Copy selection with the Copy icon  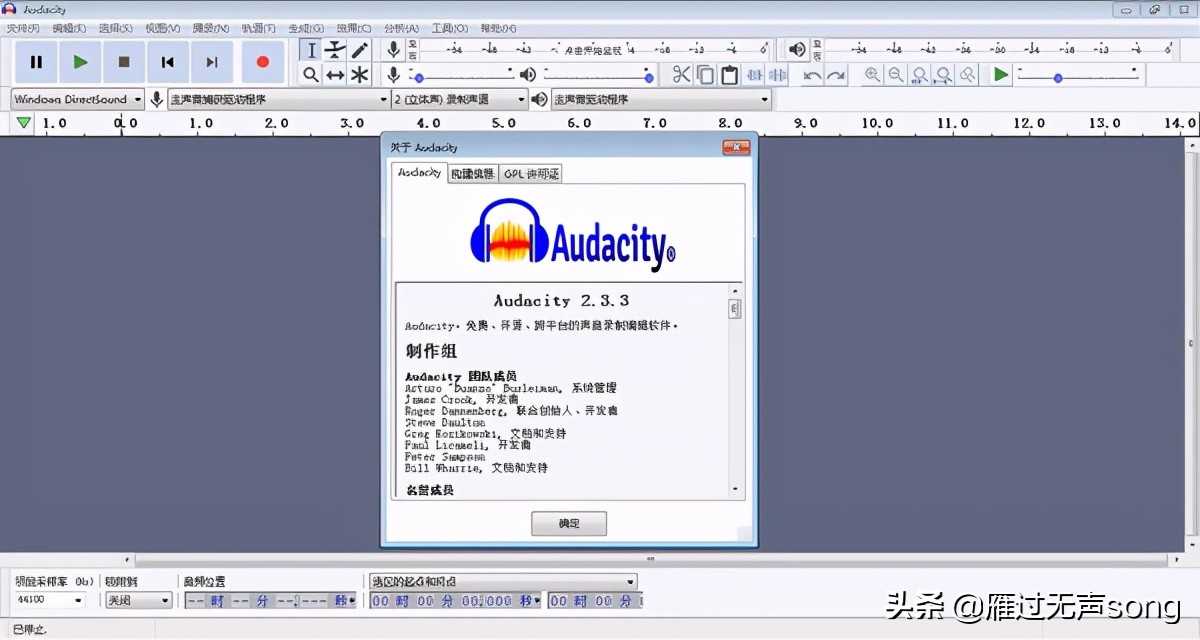coord(705,75)
